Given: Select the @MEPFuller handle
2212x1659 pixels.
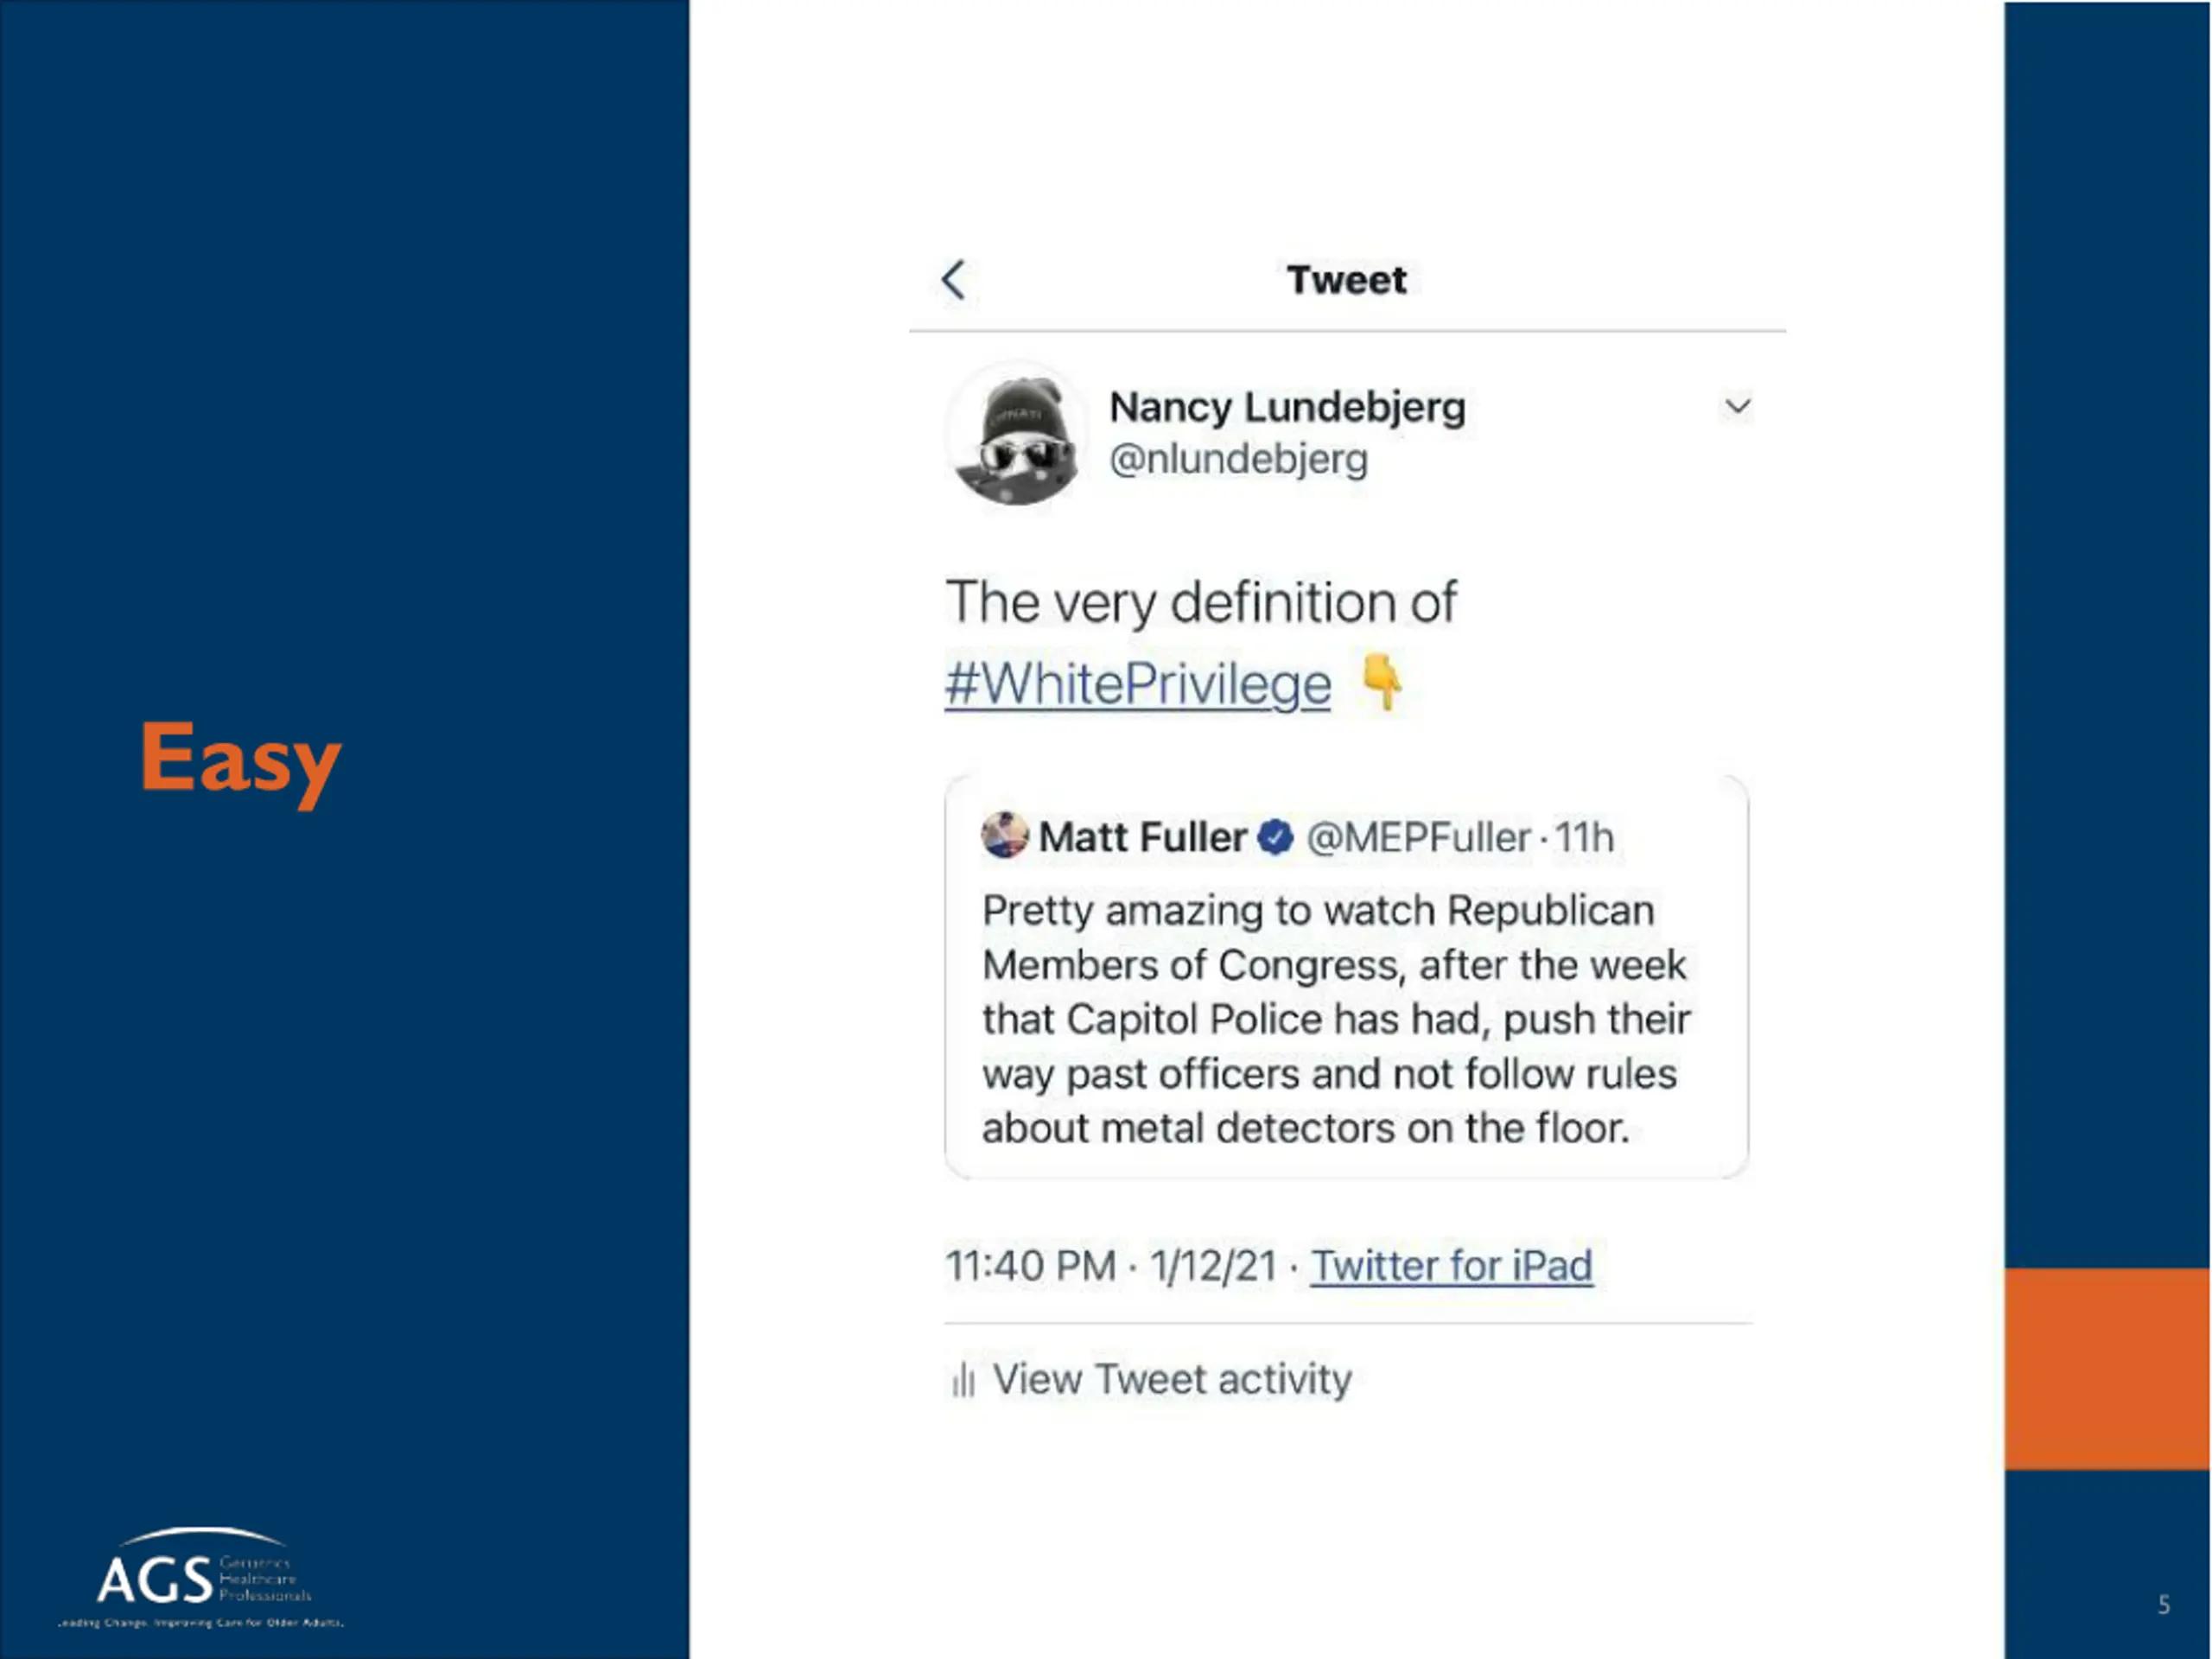Looking at the screenshot, I should coord(1418,838).
